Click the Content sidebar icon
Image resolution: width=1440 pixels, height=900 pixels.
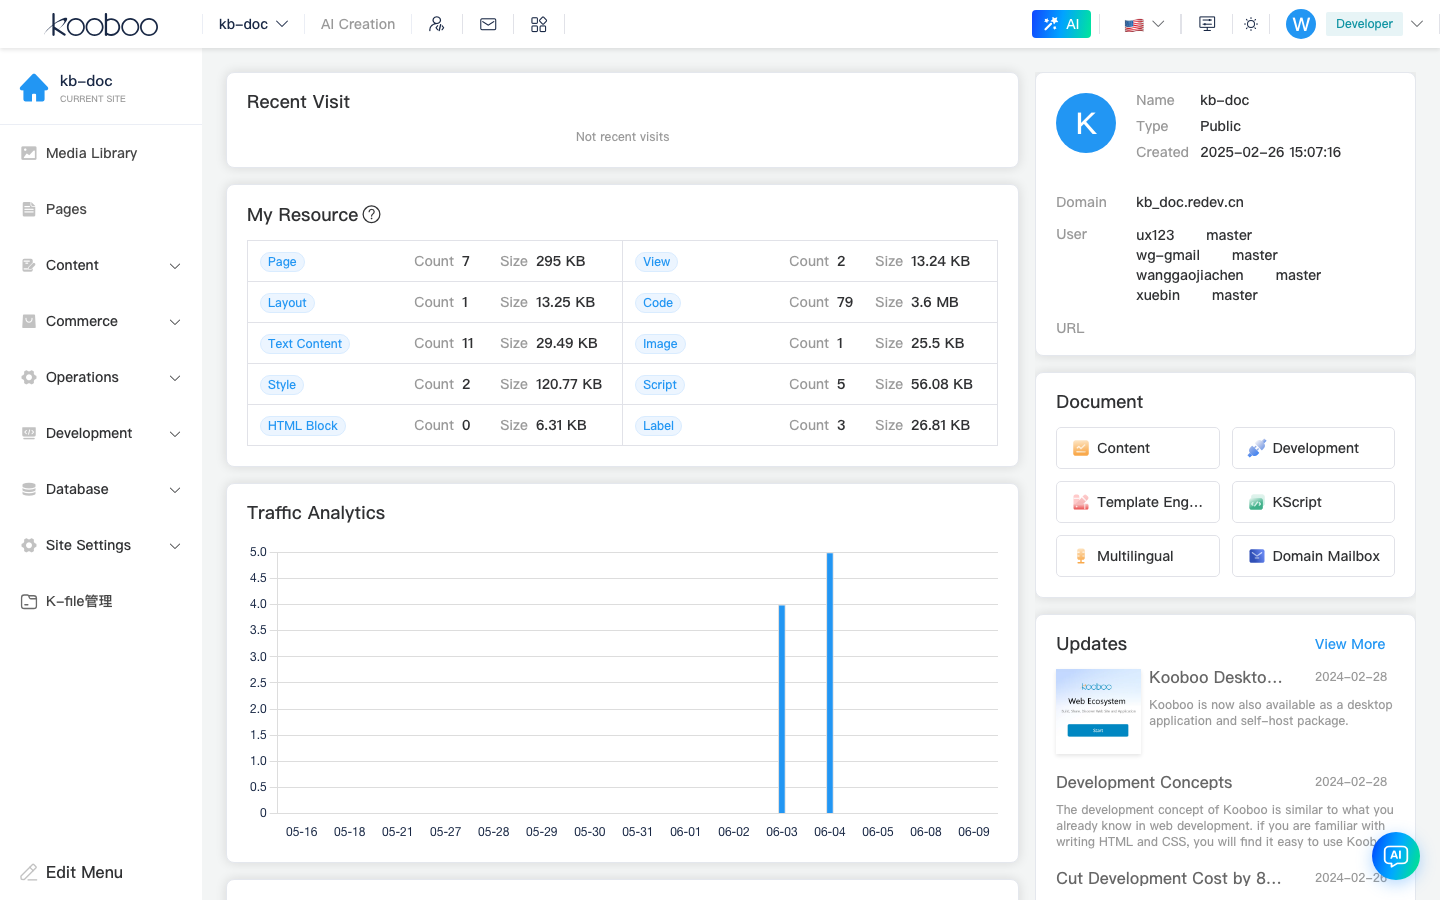(29, 265)
